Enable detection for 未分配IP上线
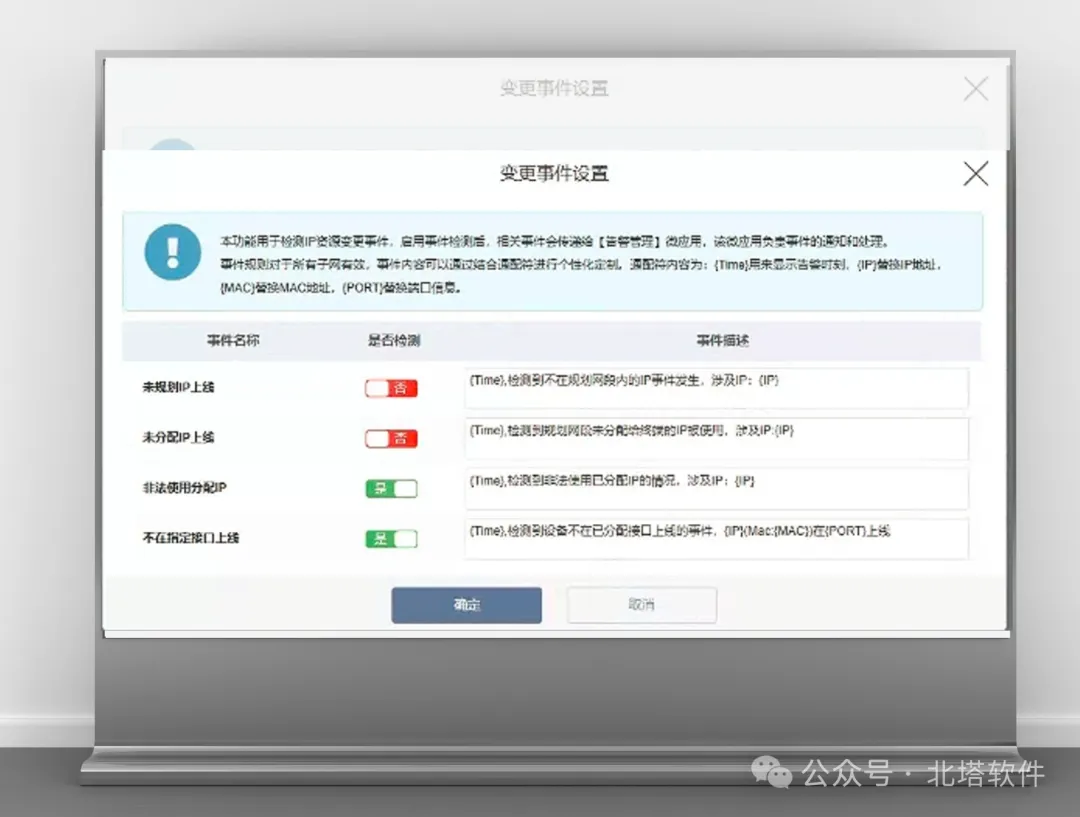 [391, 439]
